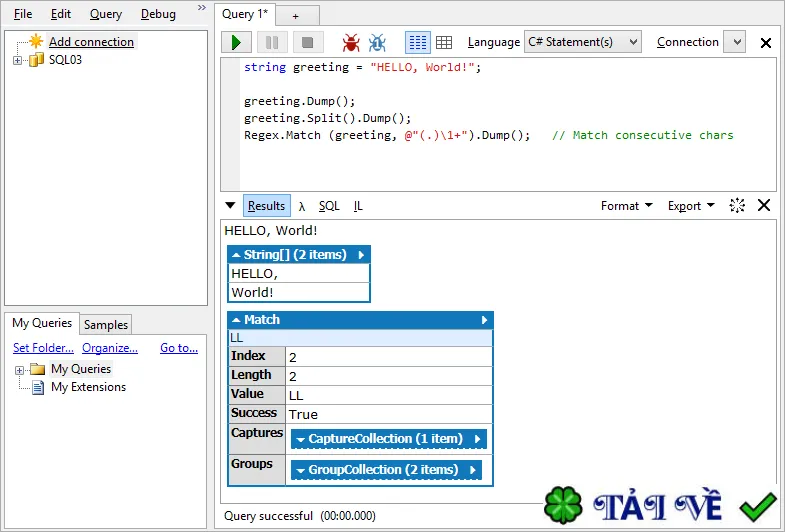Open the Language dropdown
This screenshot has width=785, height=532.
tap(583, 42)
